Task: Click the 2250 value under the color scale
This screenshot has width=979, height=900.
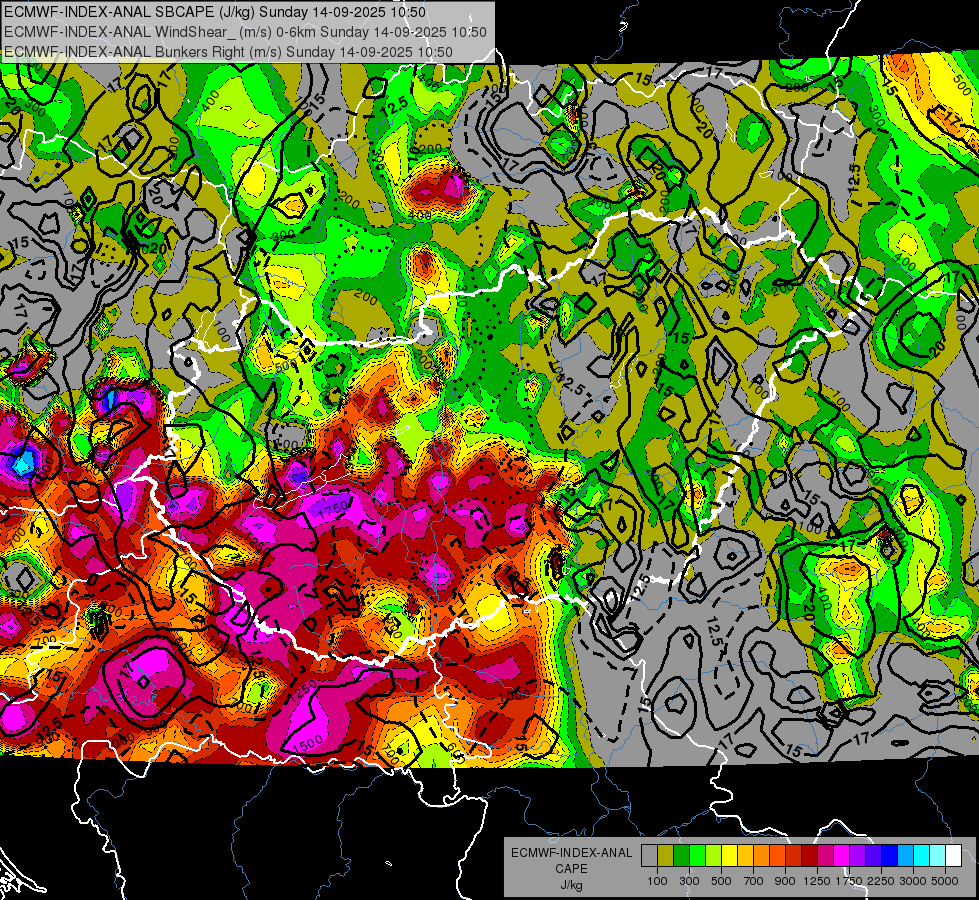Action: pos(881,881)
